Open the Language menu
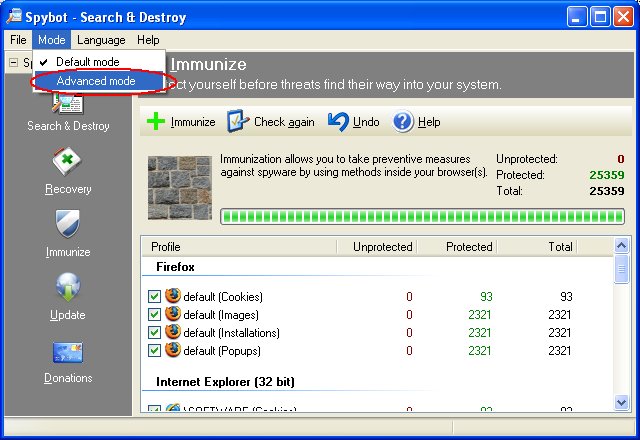The image size is (640, 440). coord(101,40)
